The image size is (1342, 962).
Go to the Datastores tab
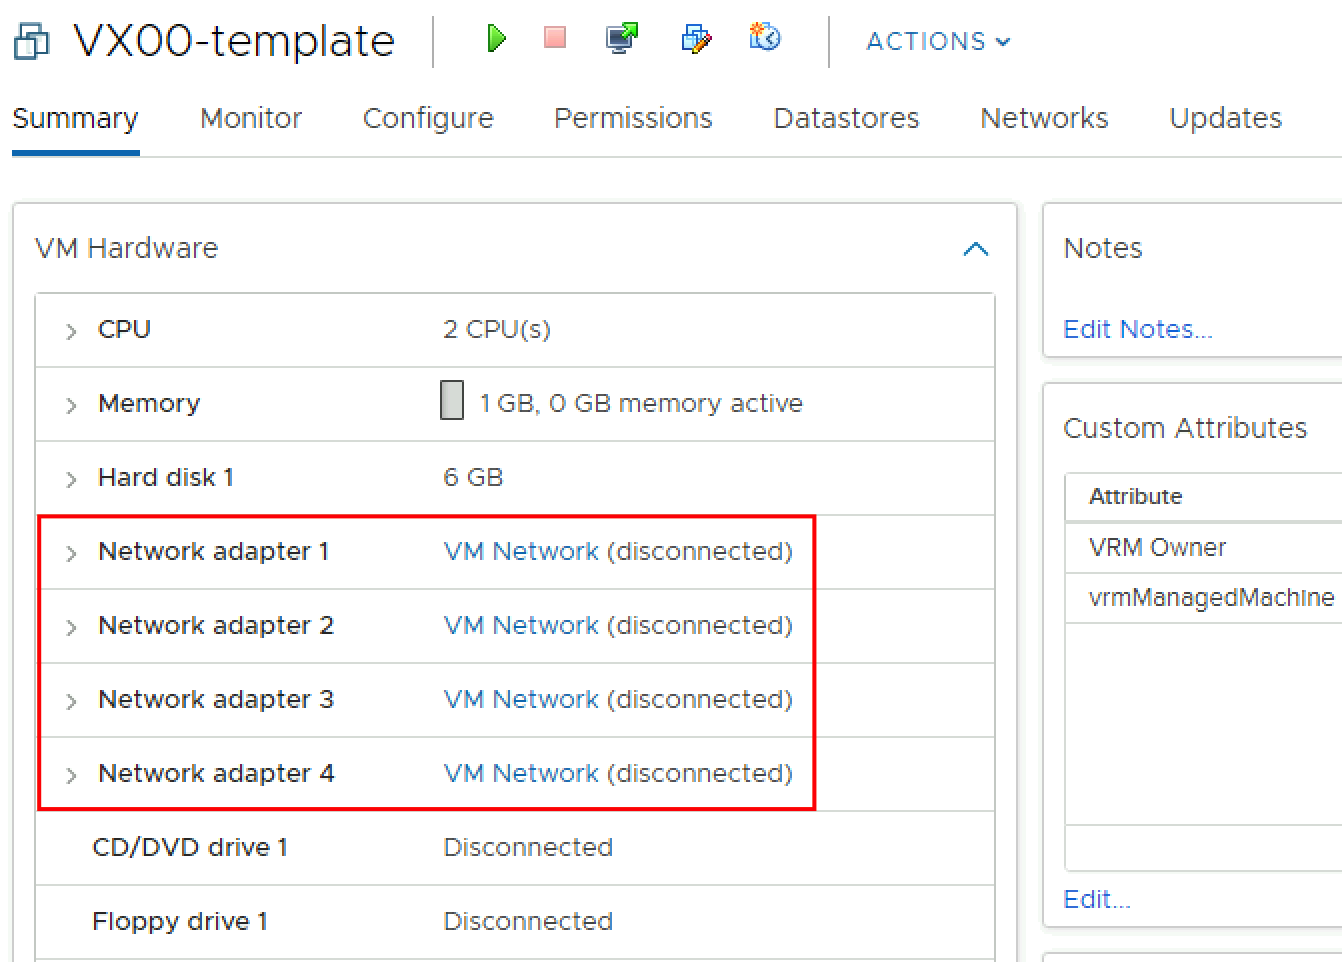coord(846,118)
